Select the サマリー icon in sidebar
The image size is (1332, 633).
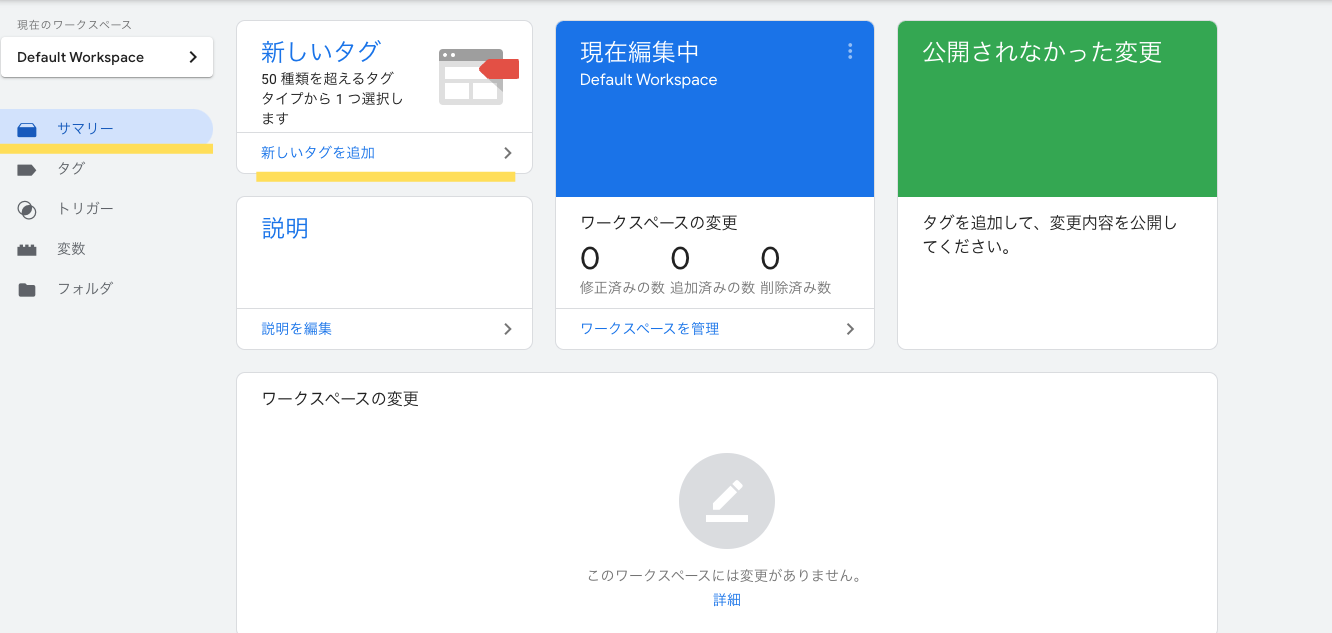[x=27, y=129]
